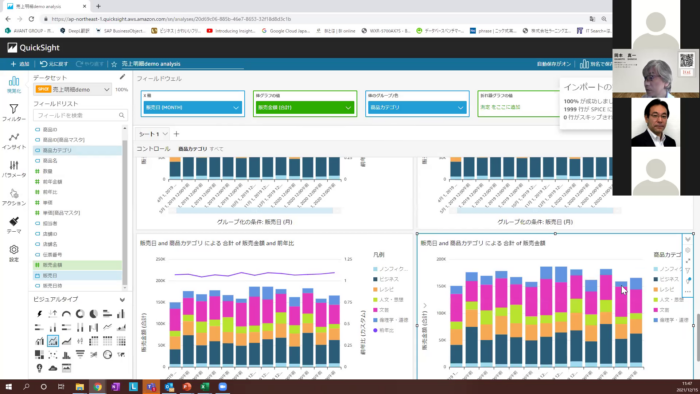Open File Explorer from the Windows taskbar
700x394 pixels.
(79, 387)
